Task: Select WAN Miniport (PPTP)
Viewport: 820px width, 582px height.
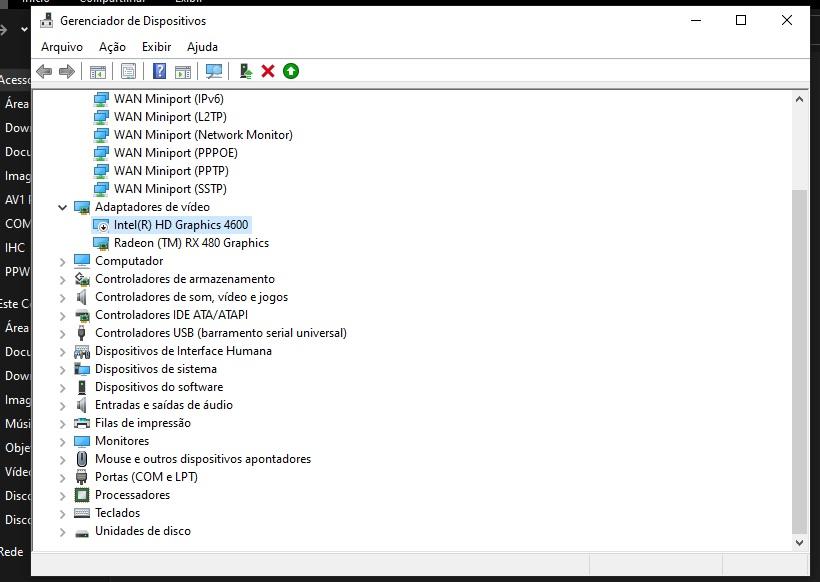Action: click(171, 171)
